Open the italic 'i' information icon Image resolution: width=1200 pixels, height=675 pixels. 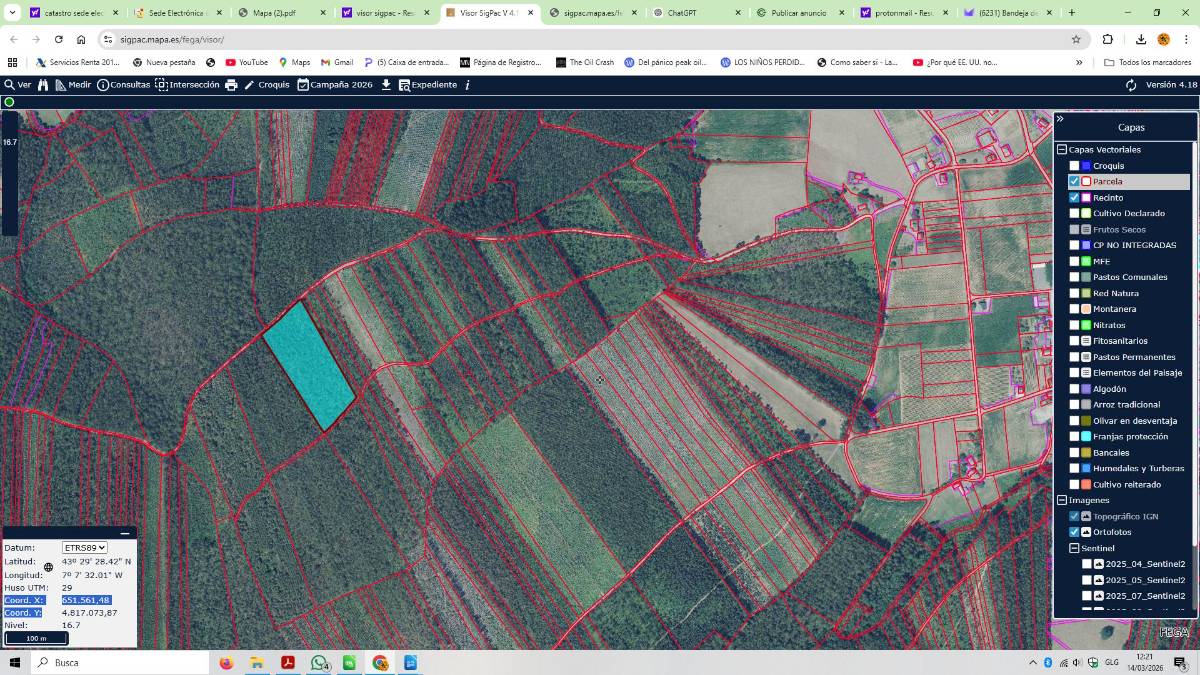click(x=467, y=85)
